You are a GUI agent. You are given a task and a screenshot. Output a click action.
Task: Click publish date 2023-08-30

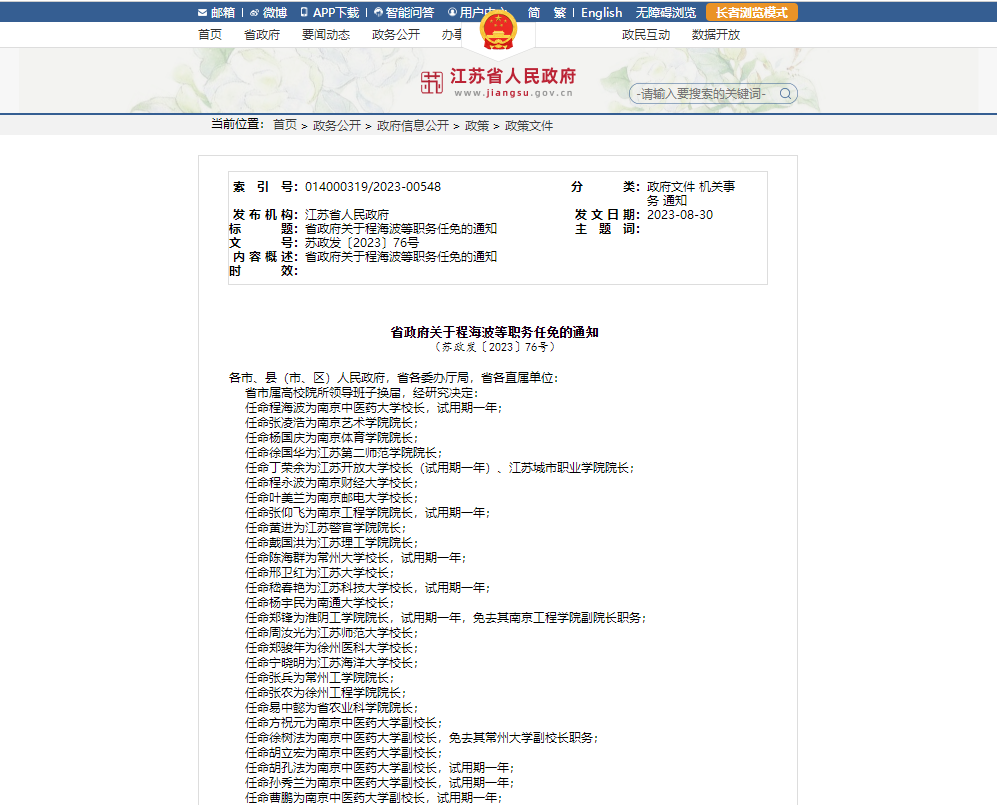point(680,215)
